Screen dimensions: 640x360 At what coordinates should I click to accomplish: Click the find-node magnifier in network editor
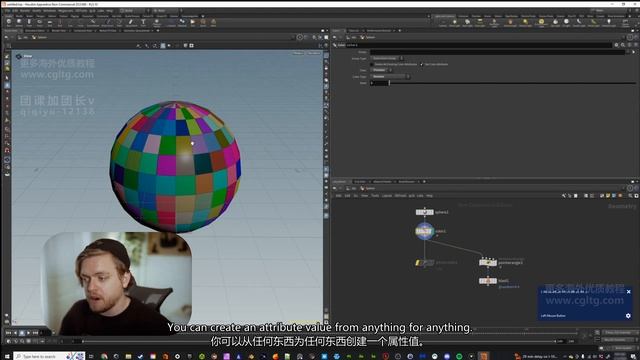pyautogui.click(x=631, y=196)
